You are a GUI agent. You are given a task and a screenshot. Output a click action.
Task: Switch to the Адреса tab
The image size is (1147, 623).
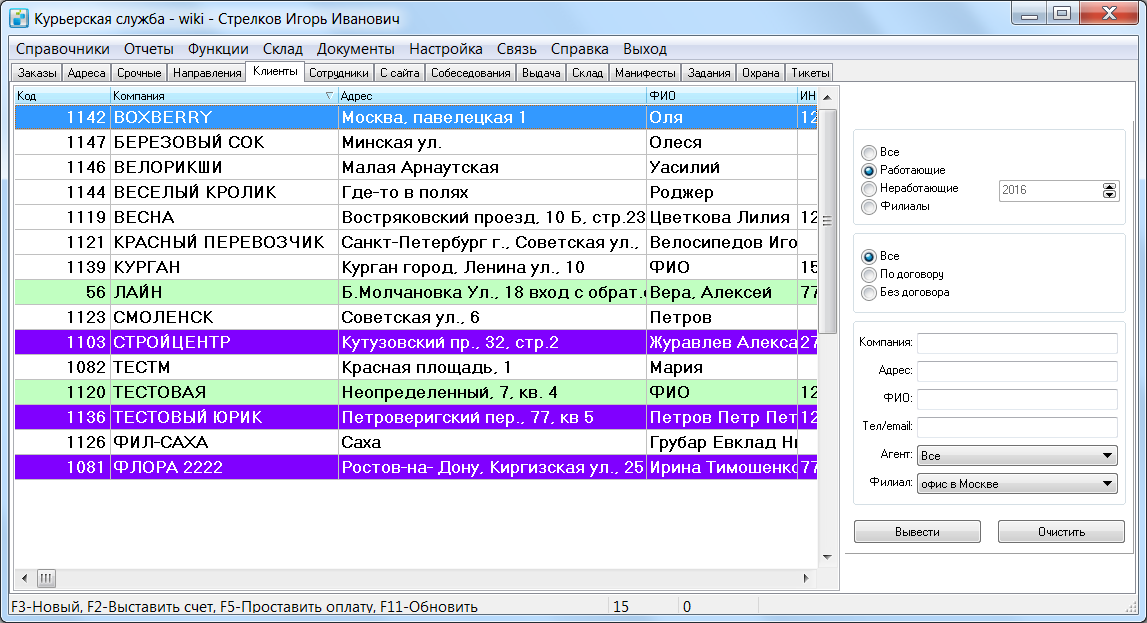[x=86, y=73]
